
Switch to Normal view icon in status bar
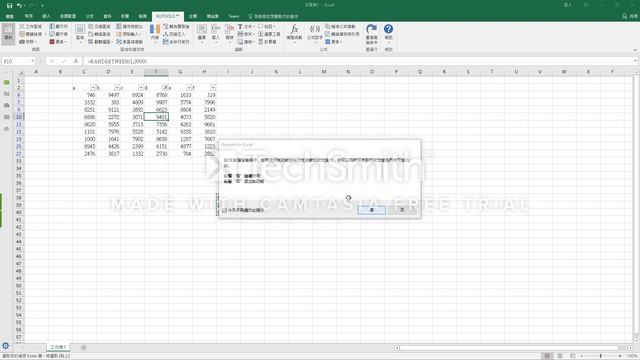(x=547, y=356)
